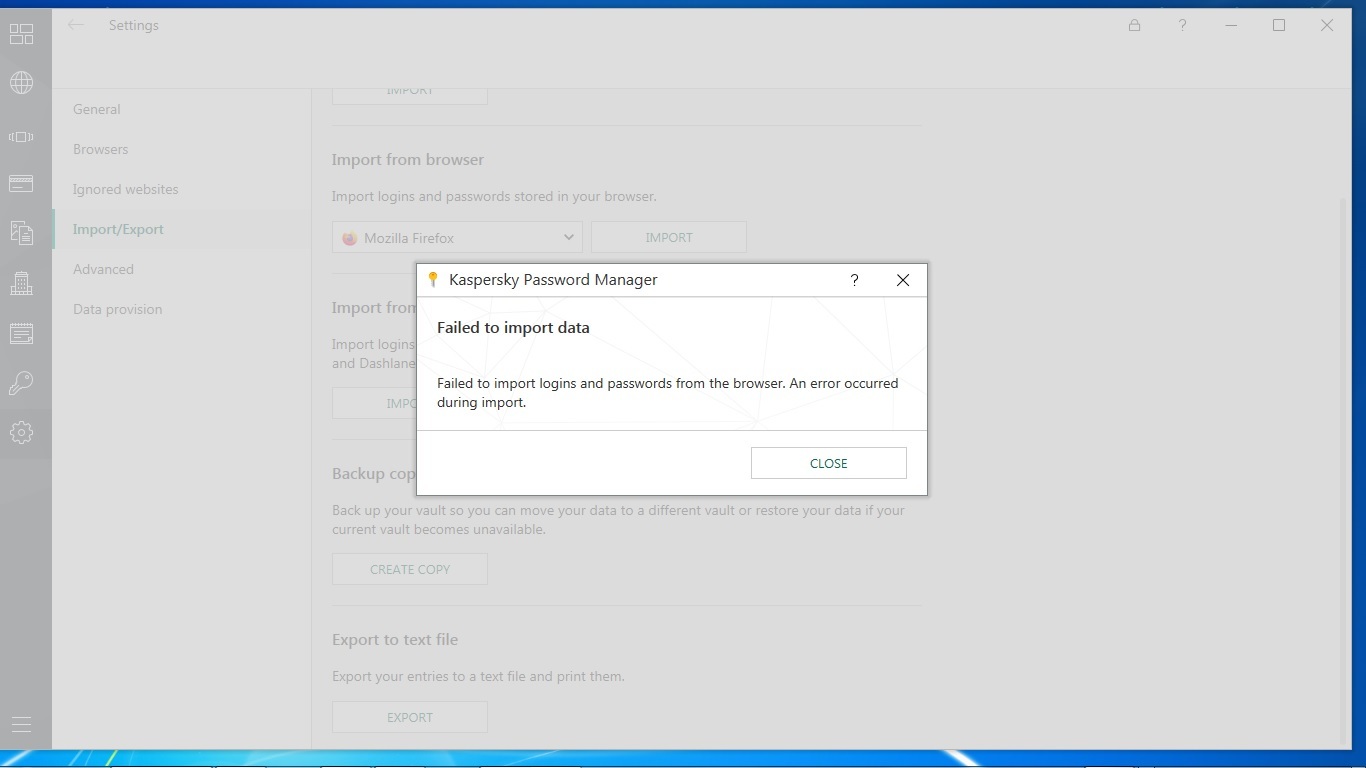Select the General settings section

[x=97, y=109]
